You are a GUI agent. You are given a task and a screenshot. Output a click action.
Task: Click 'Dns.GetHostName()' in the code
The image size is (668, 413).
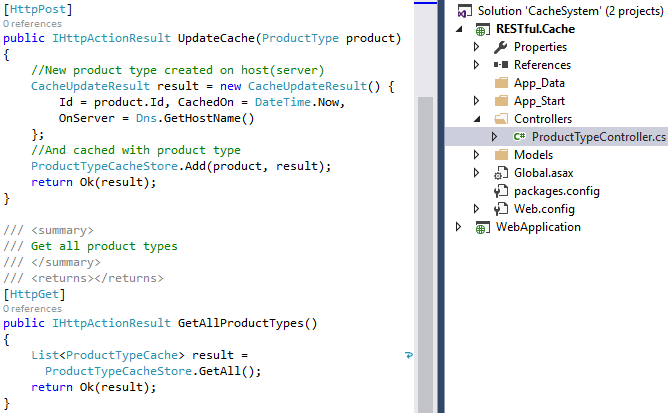tap(195, 118)
